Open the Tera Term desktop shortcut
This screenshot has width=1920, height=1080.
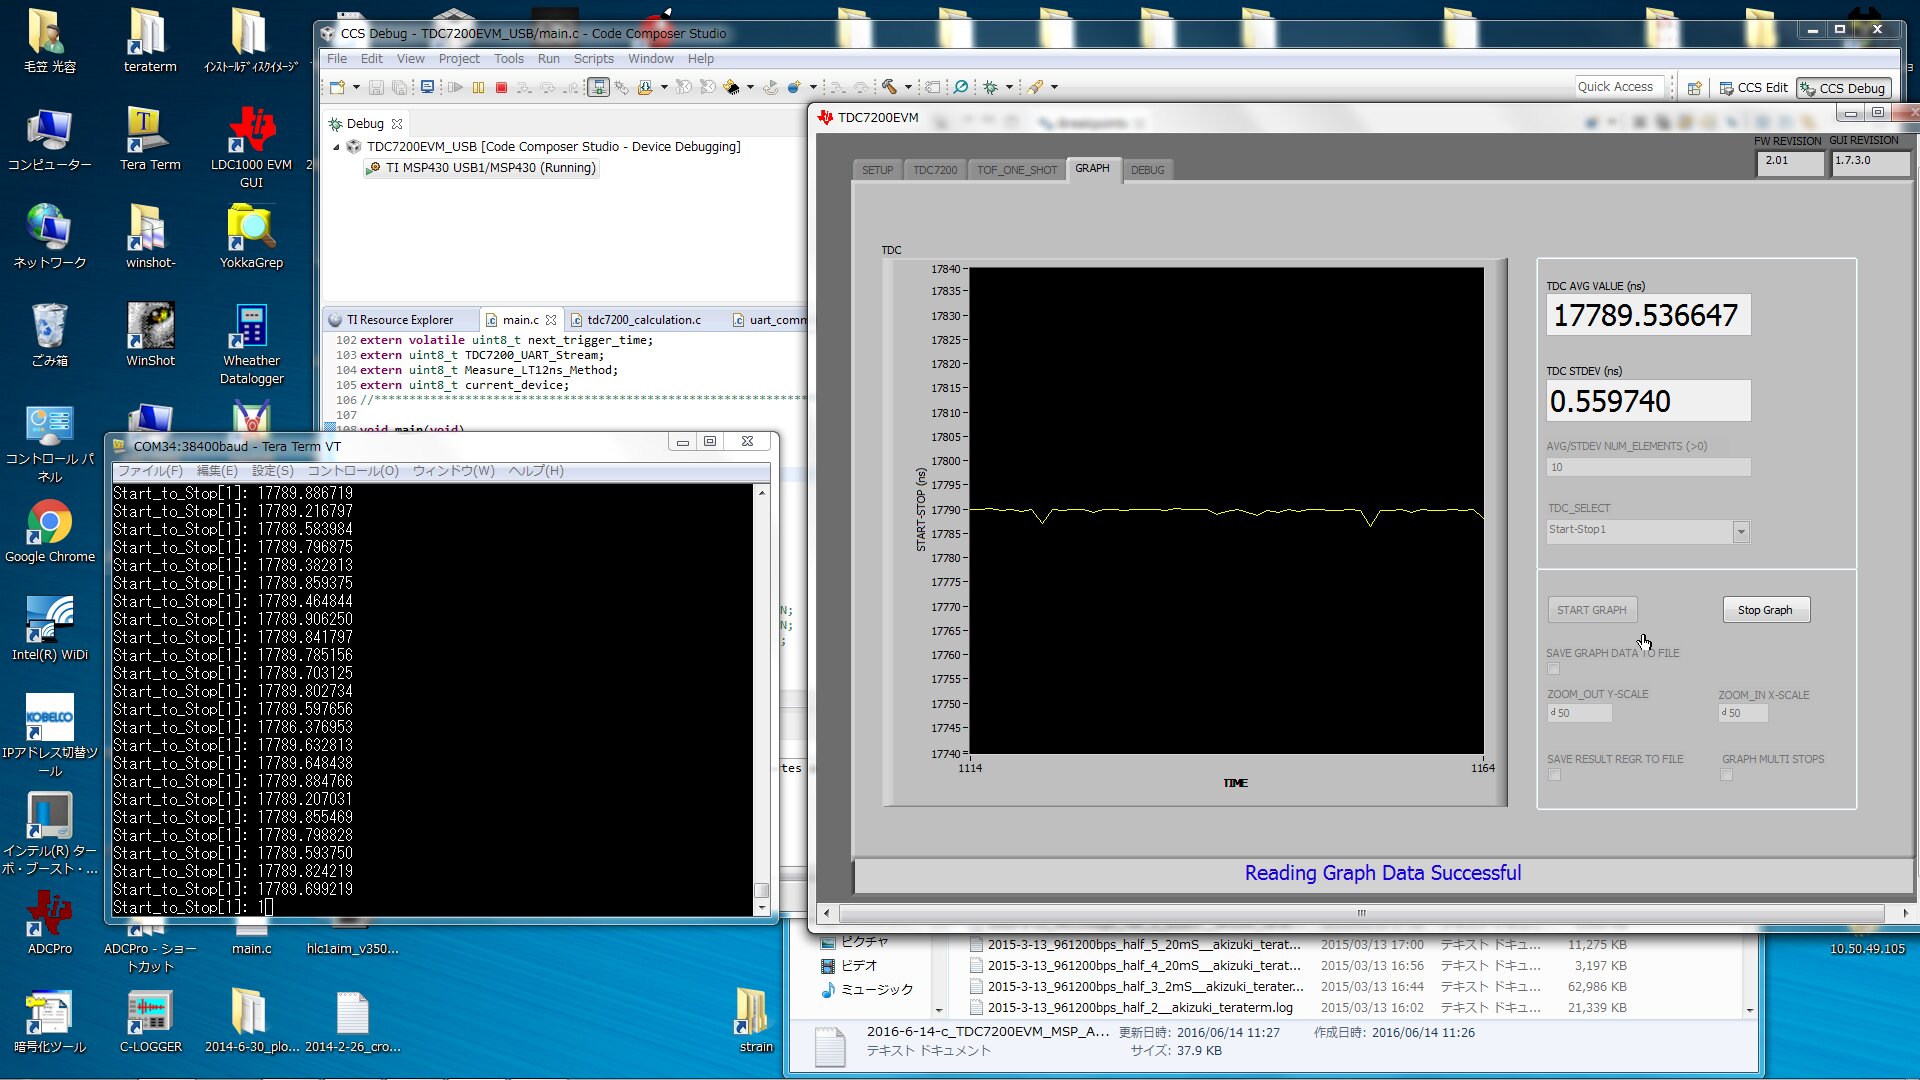coord(150,140)
